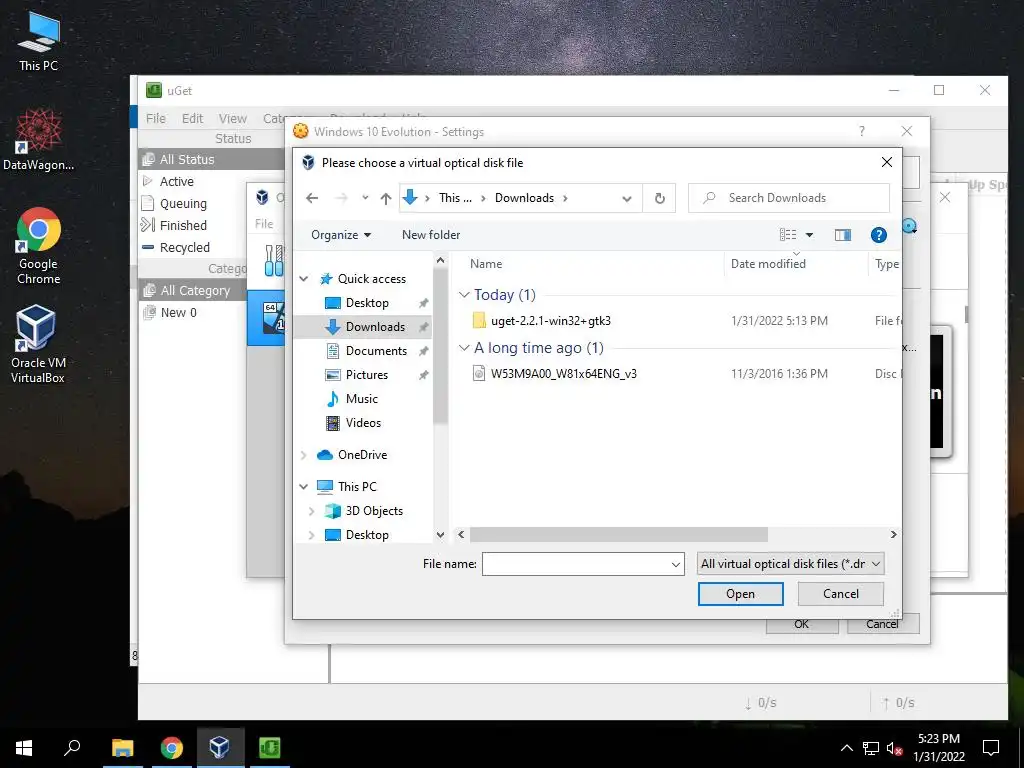Screen dimensions: 1024x768
Task: Open Chrome from the taskbar
Action: click(171, 748)
